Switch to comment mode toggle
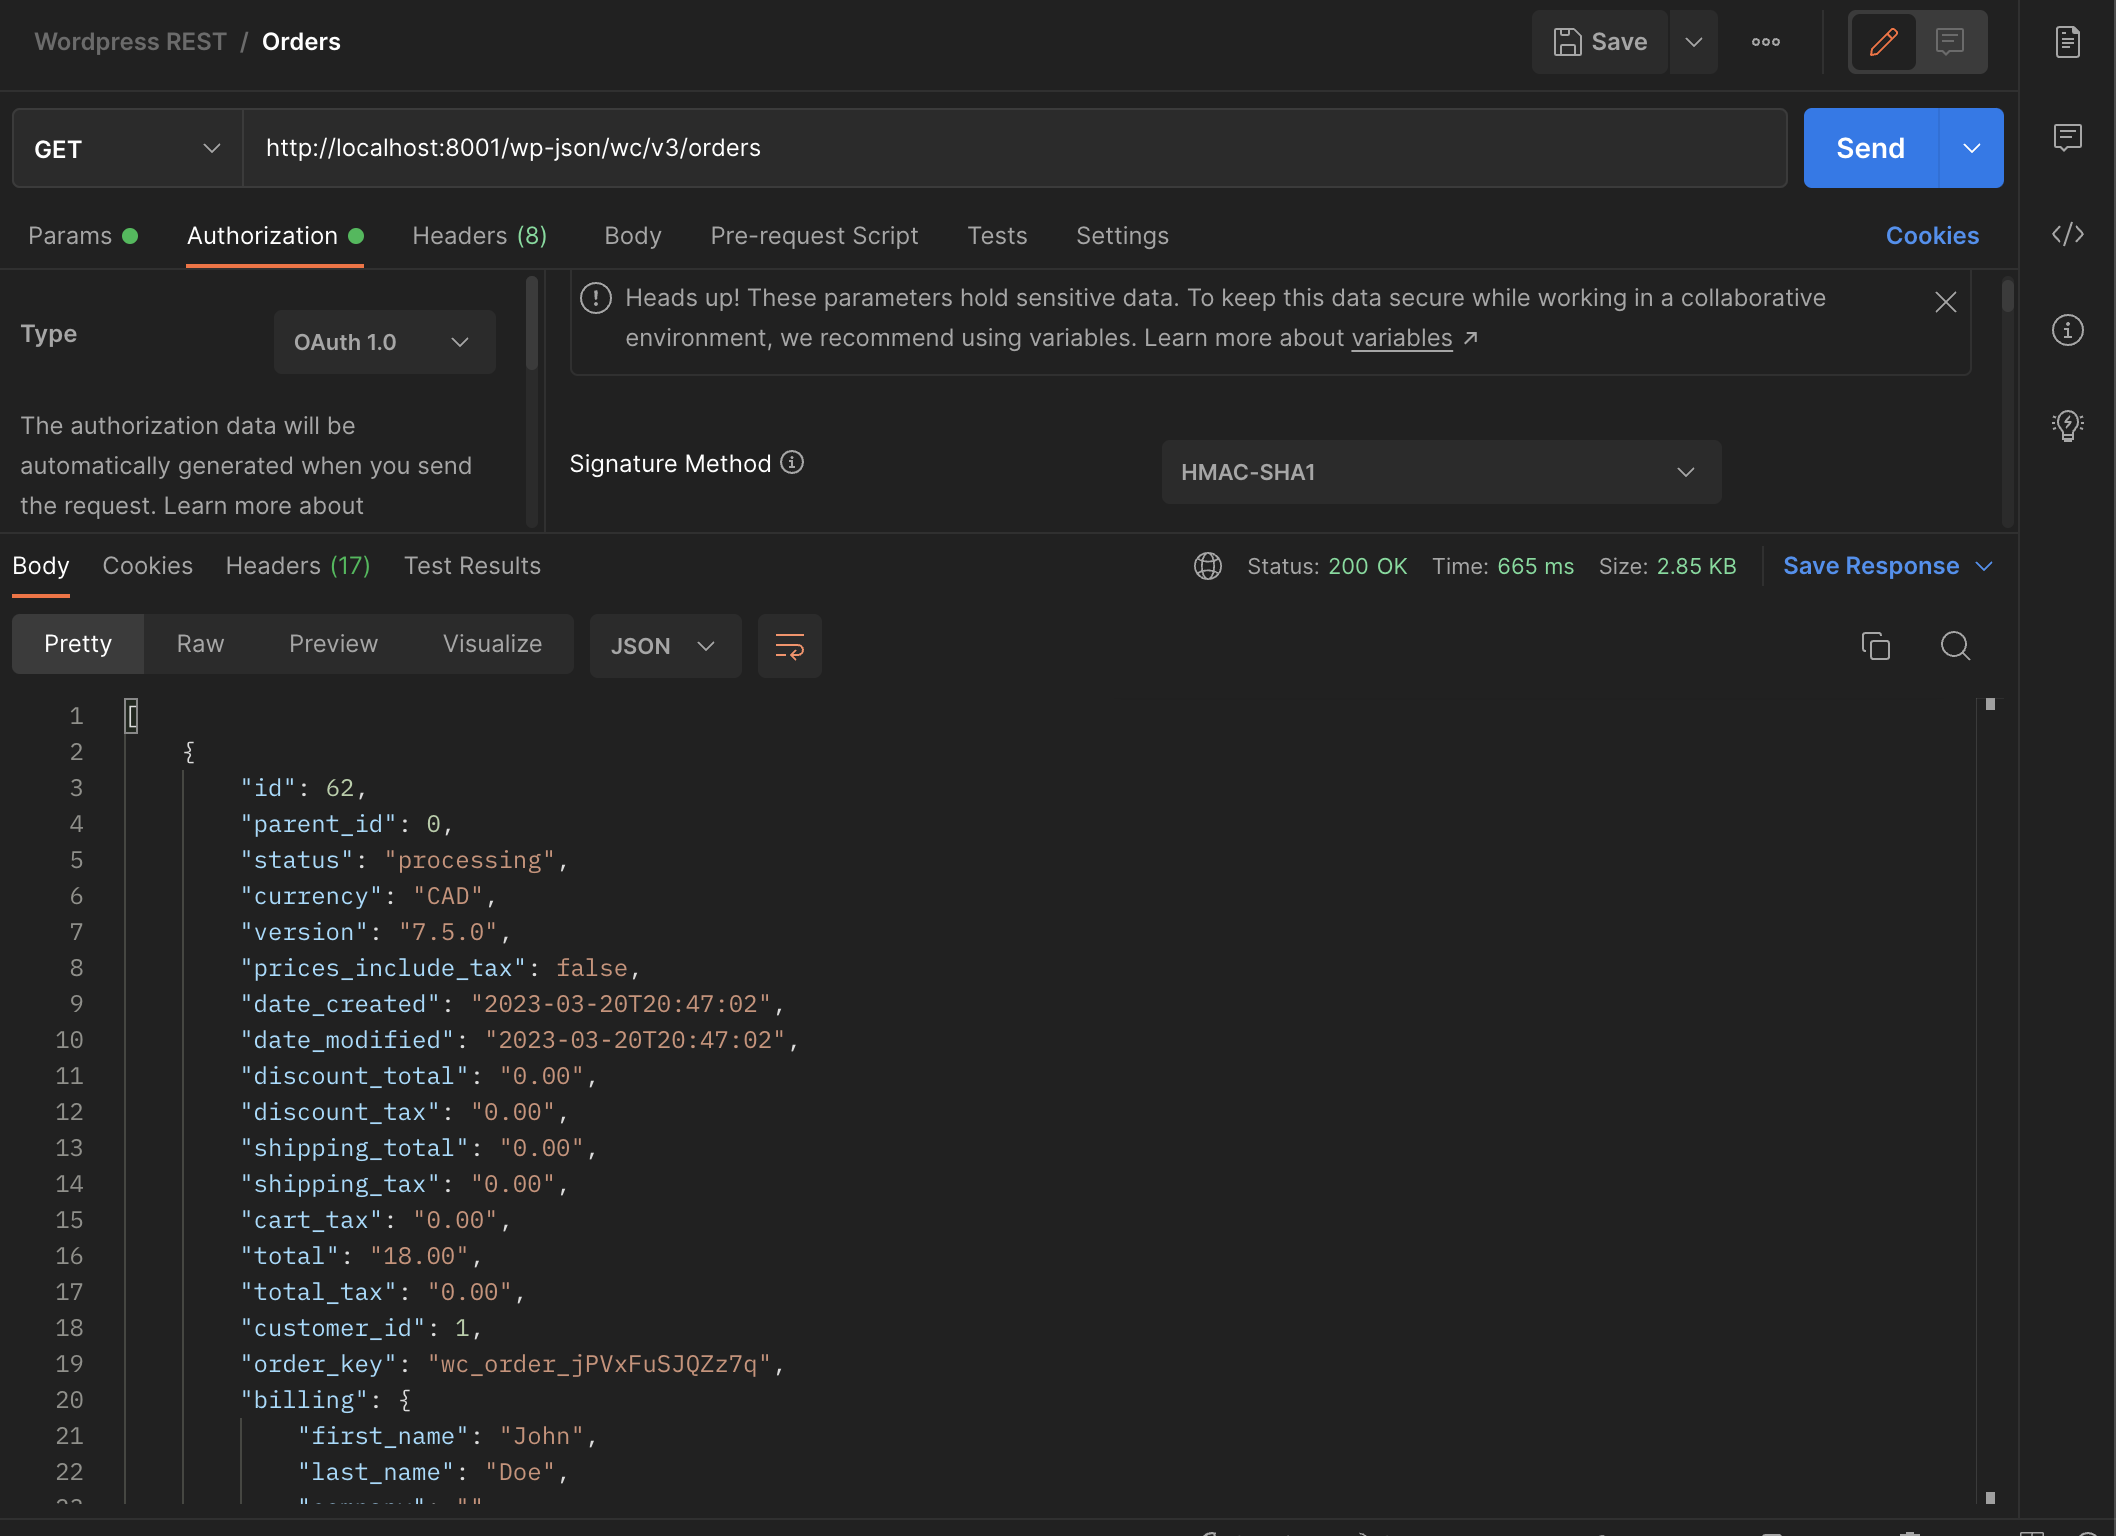The image size is (2116, 1536). (x=1949, y=42)
